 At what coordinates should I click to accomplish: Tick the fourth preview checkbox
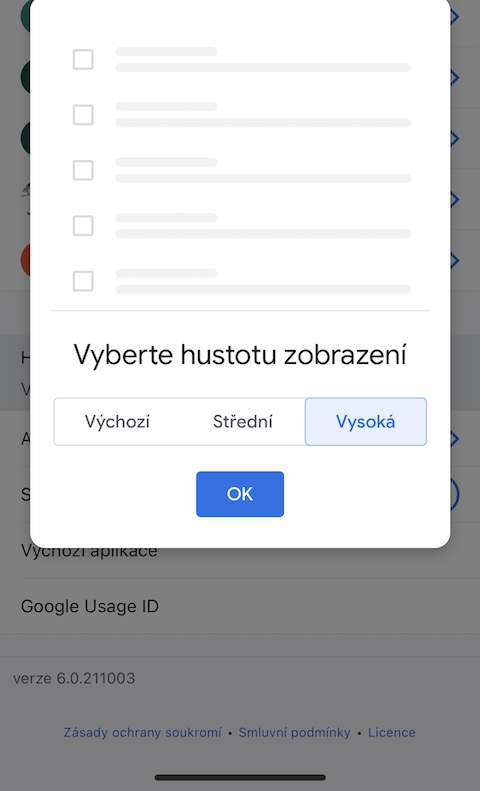(x=83, y=226)
